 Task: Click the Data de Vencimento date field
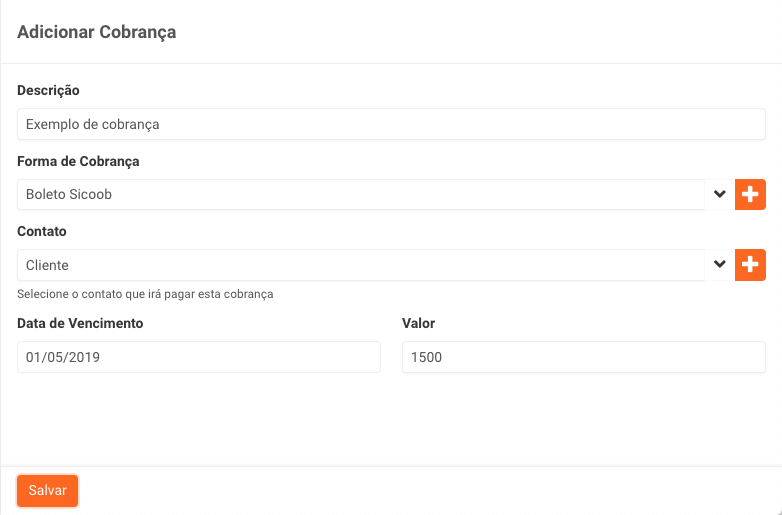click(x=198, y=357)
